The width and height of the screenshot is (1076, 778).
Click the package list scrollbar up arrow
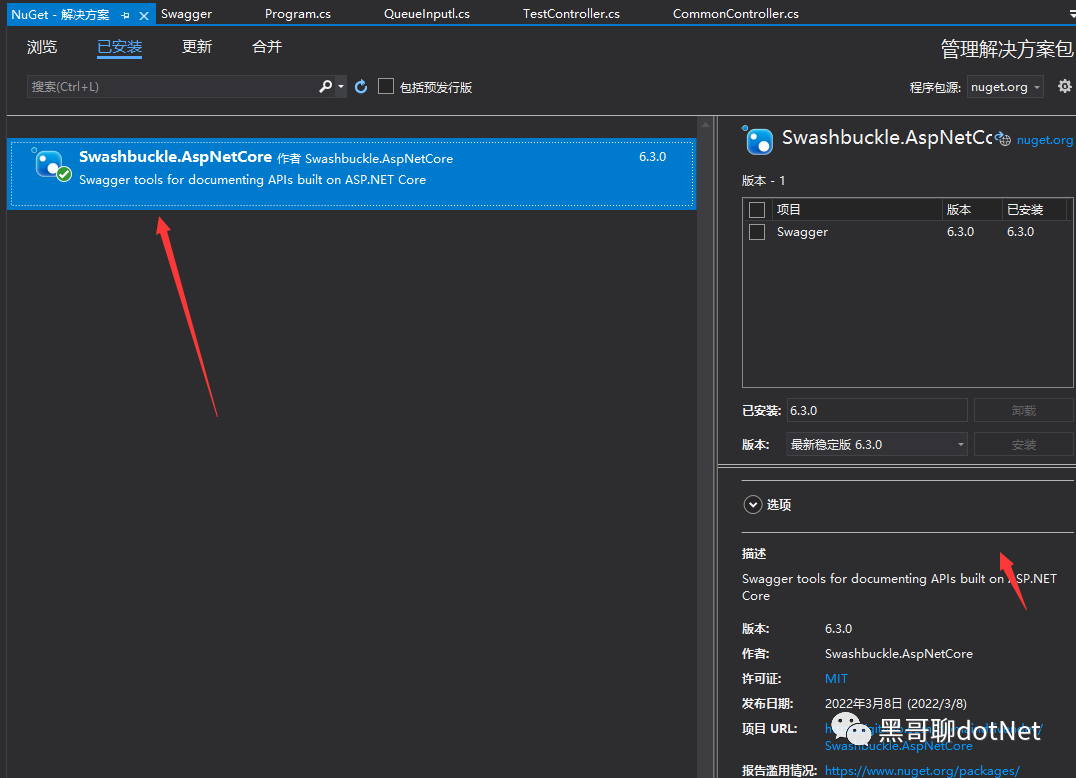705,125
